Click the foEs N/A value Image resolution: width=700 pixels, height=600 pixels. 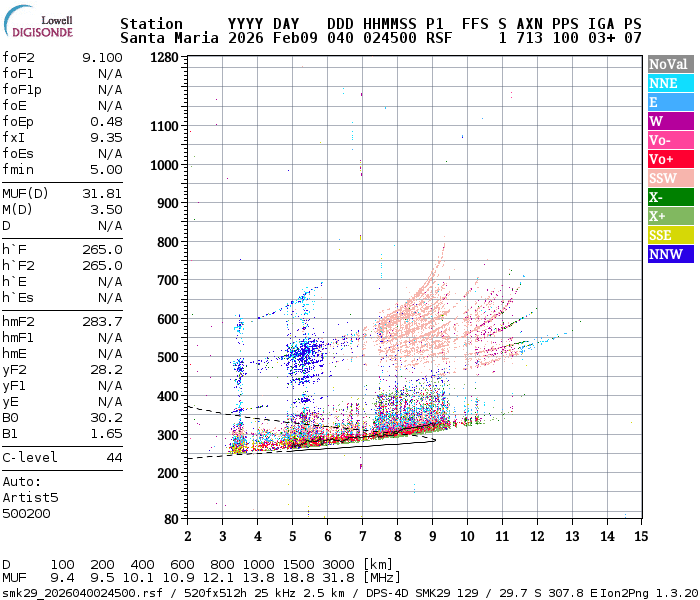110,154
